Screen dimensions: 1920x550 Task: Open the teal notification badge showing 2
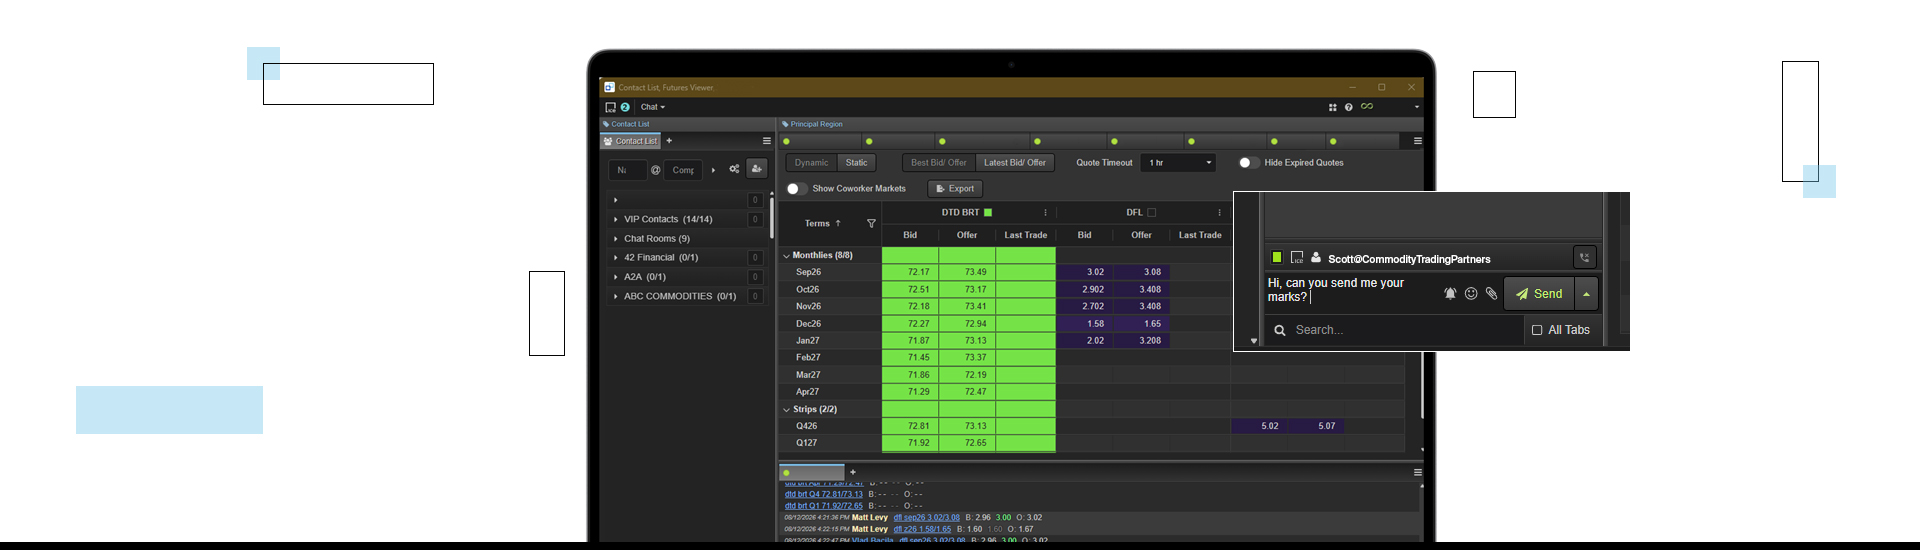coord(625,107)
